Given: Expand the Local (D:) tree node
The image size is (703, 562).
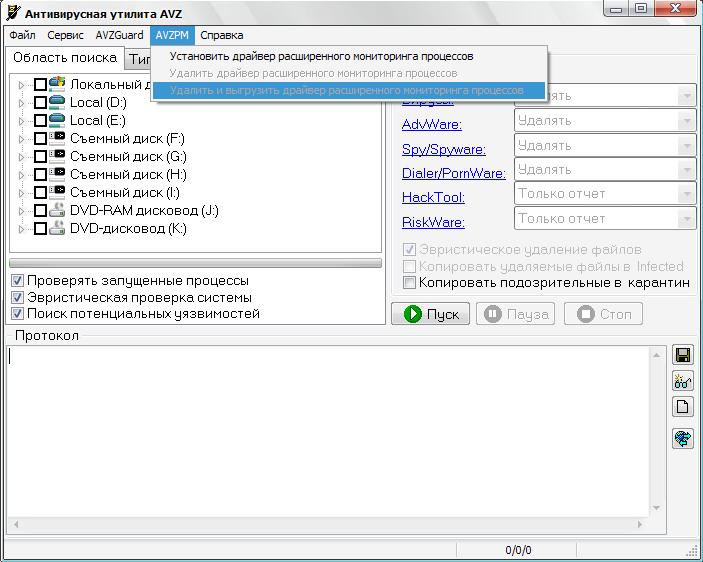Looking at the screenshot, I should [x=21, y=103].
